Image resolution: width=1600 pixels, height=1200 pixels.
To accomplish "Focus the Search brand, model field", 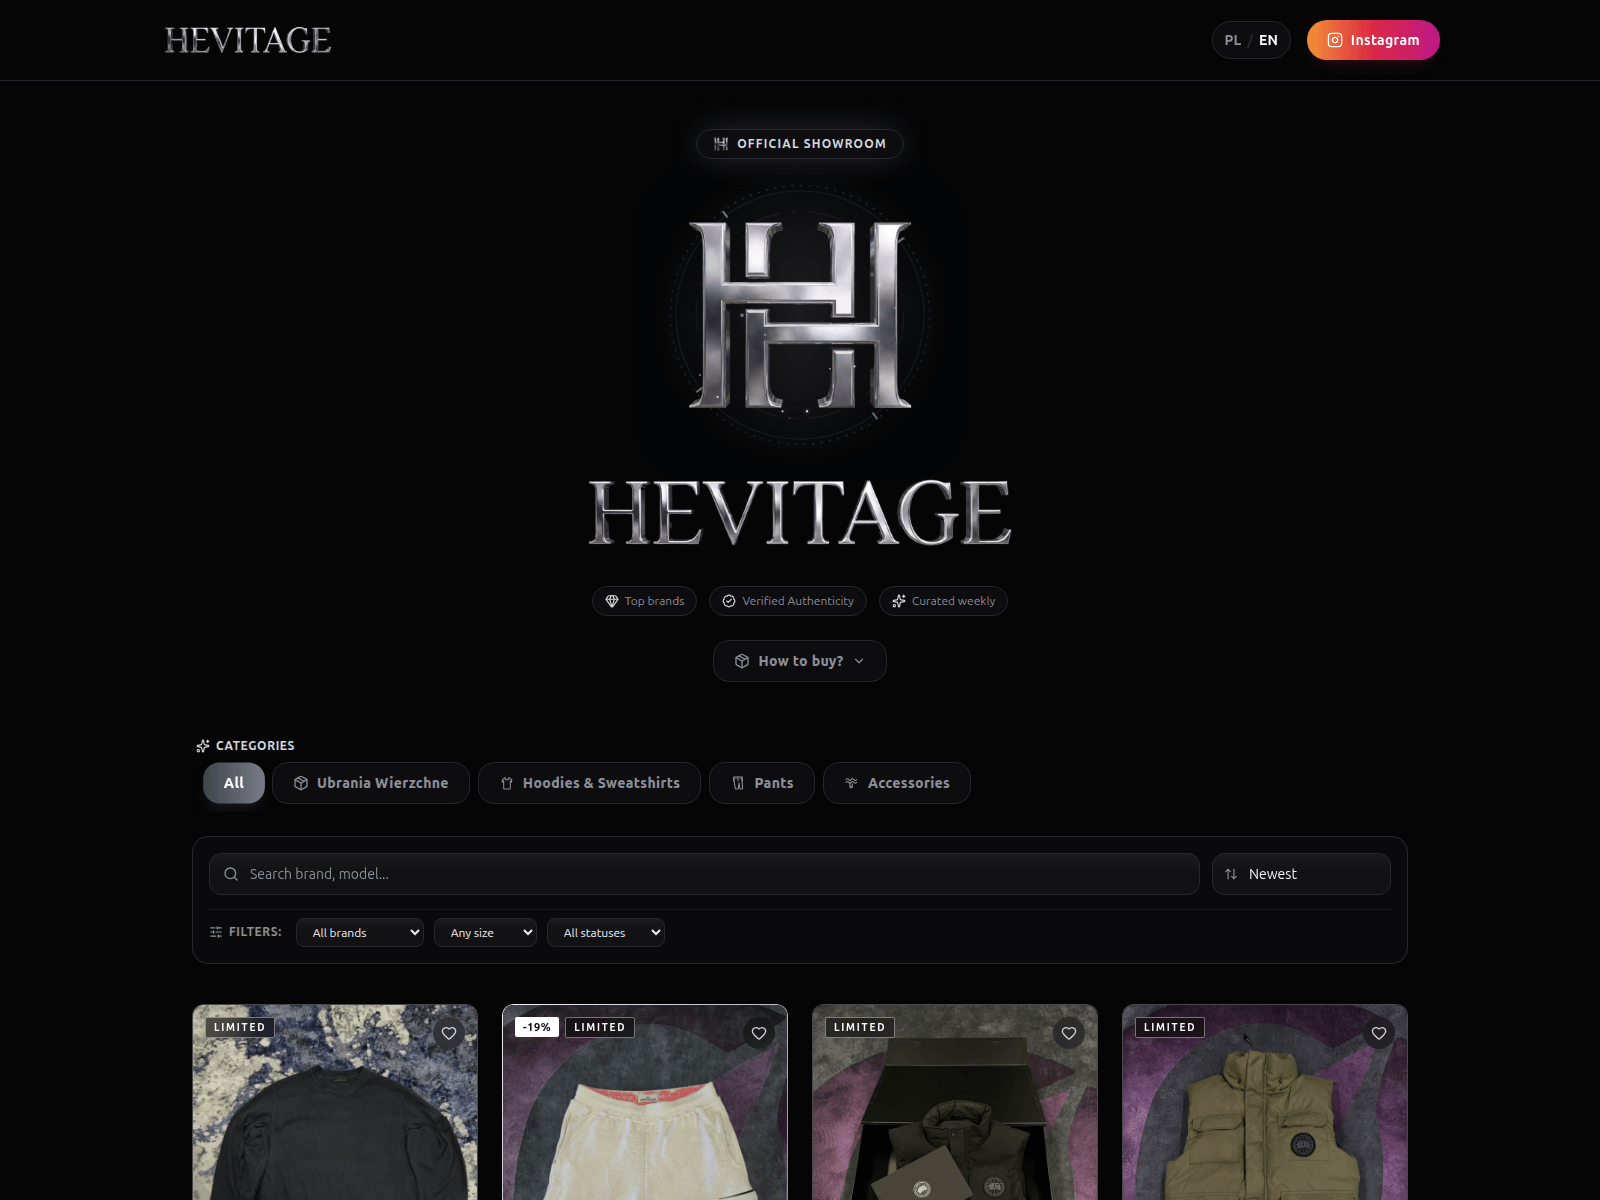I will pyautogui.click(x=704, y=874).
